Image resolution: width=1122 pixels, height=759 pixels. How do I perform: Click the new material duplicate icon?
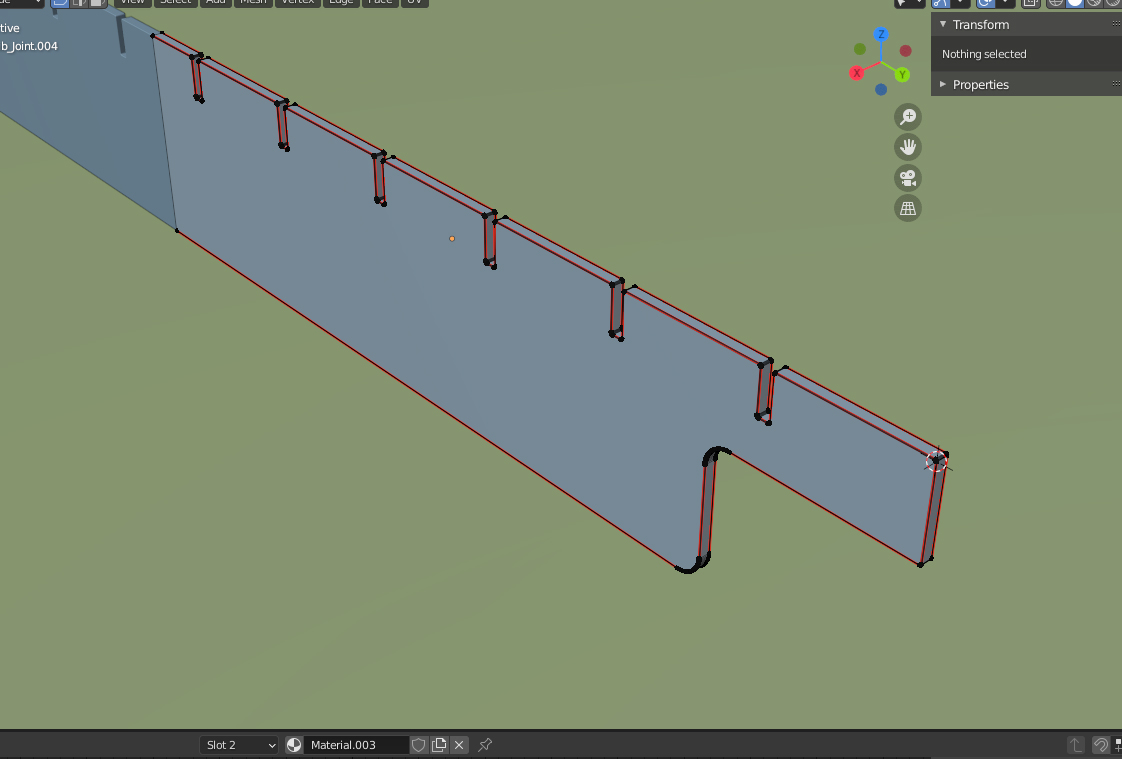point(439,745)
